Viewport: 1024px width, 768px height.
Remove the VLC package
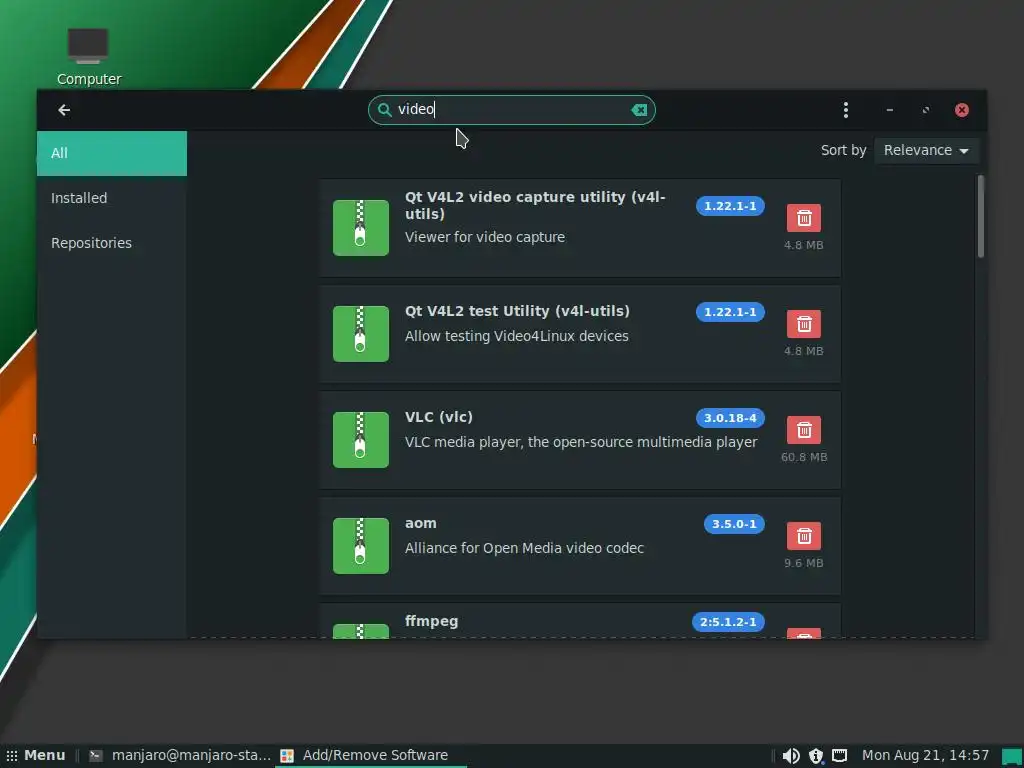pos(804,430)
